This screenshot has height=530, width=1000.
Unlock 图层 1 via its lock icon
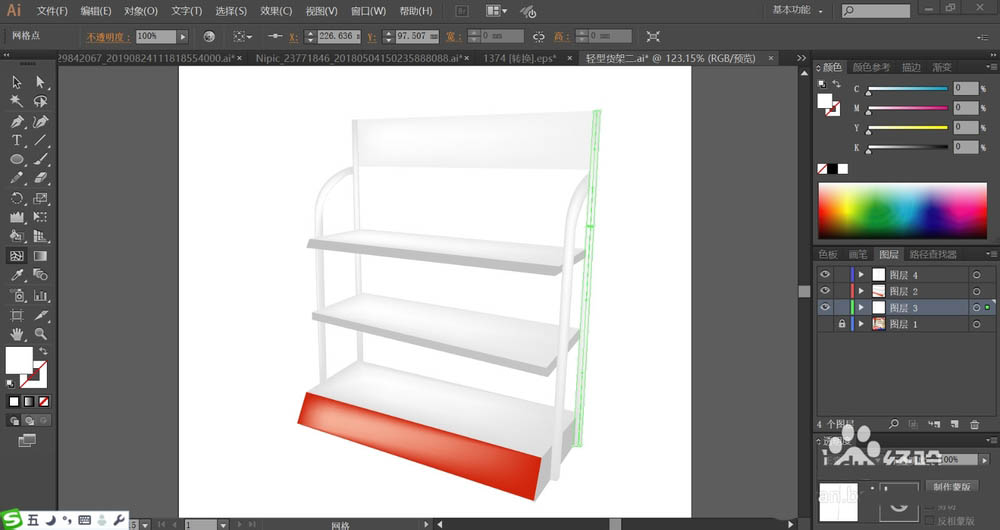tap(842, 324)
